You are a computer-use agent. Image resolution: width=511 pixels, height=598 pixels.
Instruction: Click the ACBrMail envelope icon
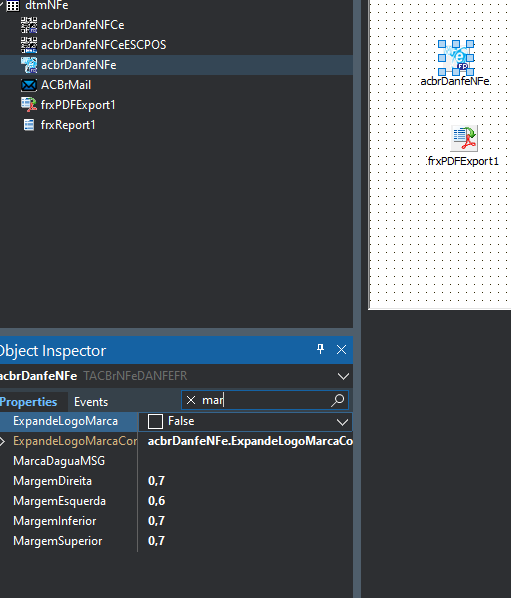pos(29,85)
